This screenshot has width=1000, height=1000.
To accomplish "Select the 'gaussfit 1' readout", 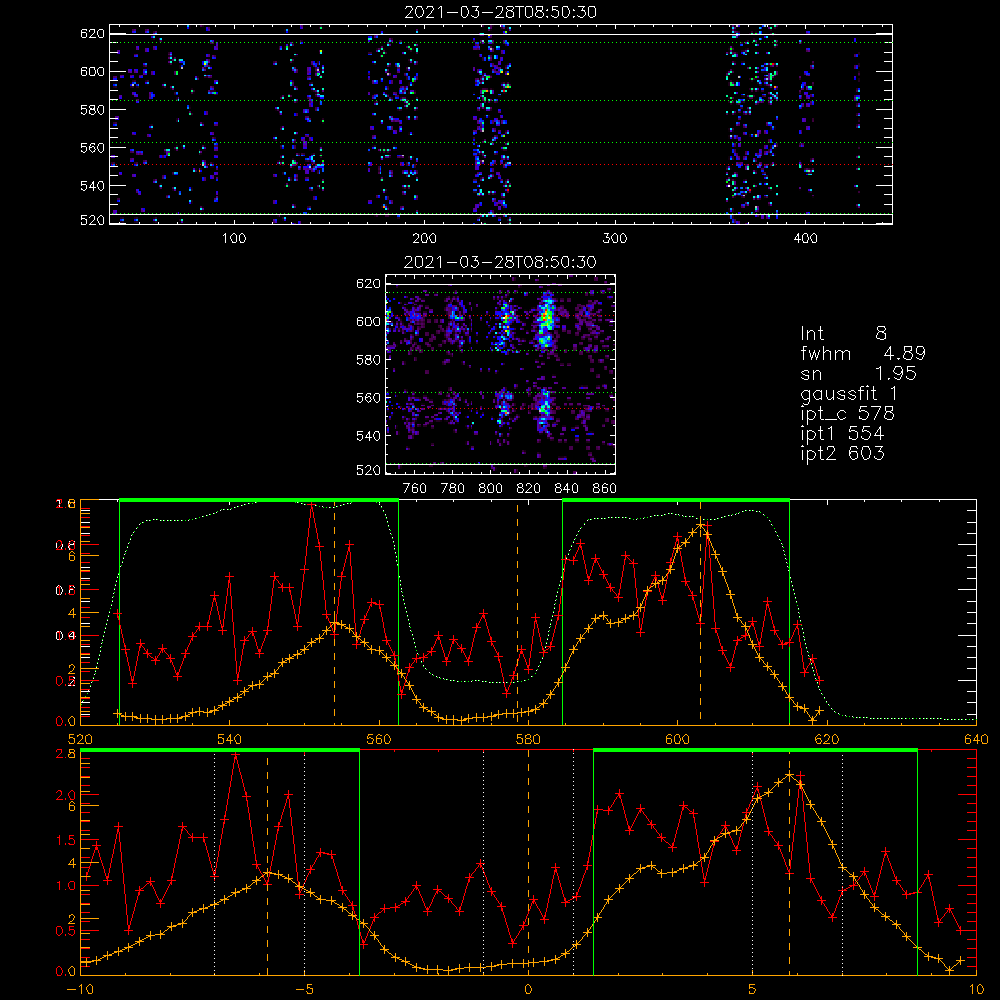I will coord(849,393).
